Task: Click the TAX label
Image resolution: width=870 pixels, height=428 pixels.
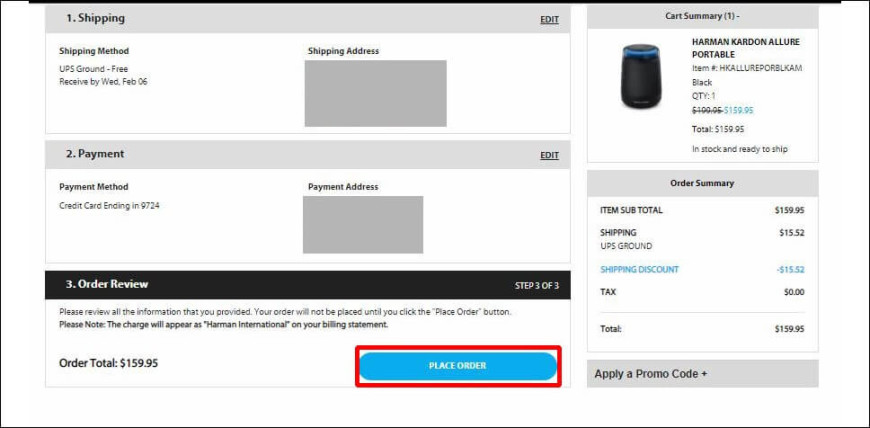Action: (608, 291)
